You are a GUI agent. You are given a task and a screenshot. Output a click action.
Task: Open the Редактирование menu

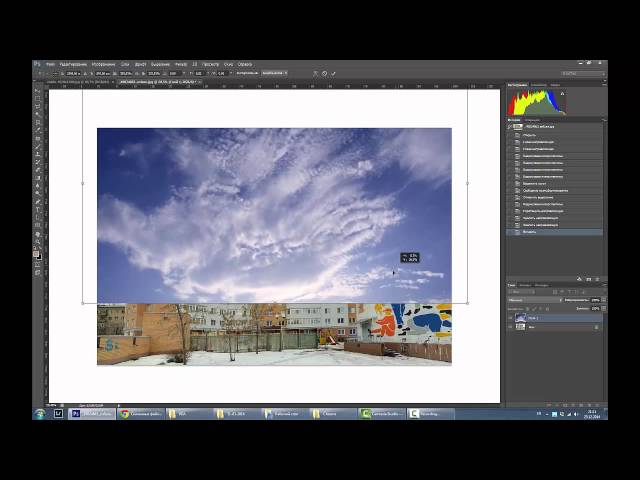click(73, 64)
